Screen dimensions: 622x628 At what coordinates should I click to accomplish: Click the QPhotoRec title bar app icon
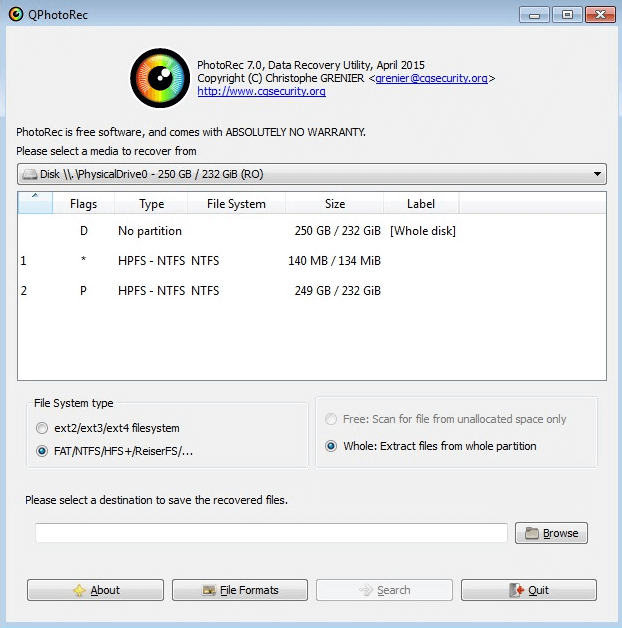(16, 15)
